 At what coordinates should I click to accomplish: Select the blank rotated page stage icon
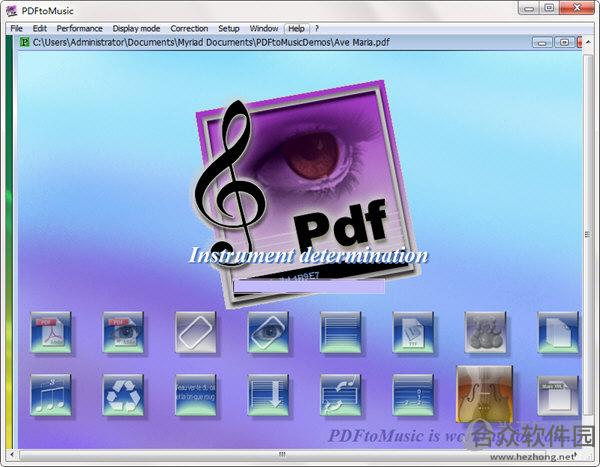[x=196, y=332]
